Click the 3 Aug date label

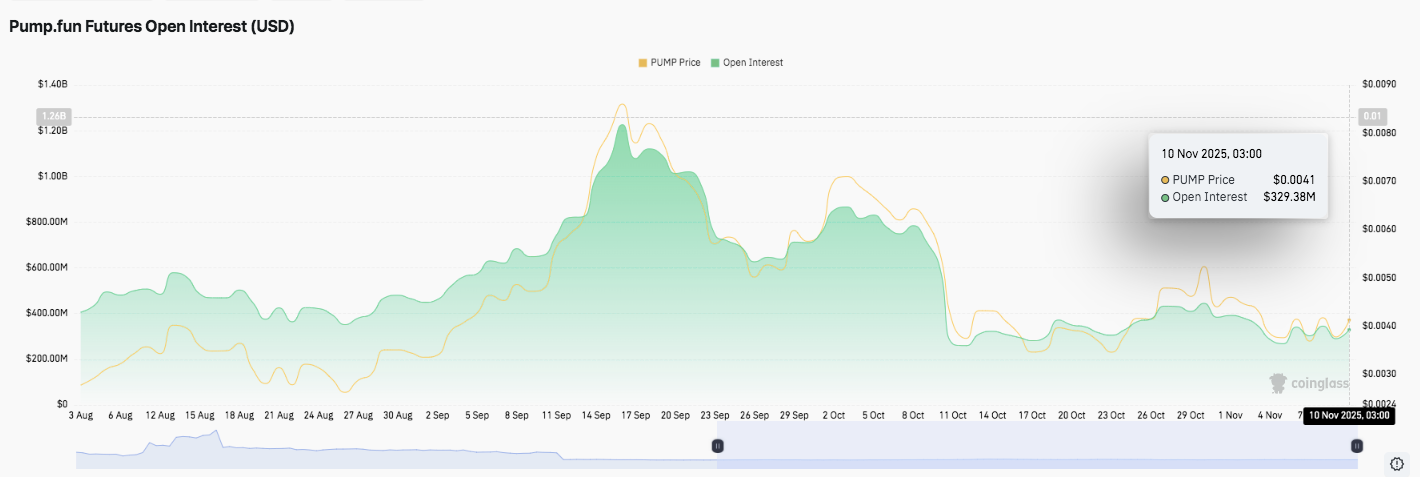click(x=82, y=415)
